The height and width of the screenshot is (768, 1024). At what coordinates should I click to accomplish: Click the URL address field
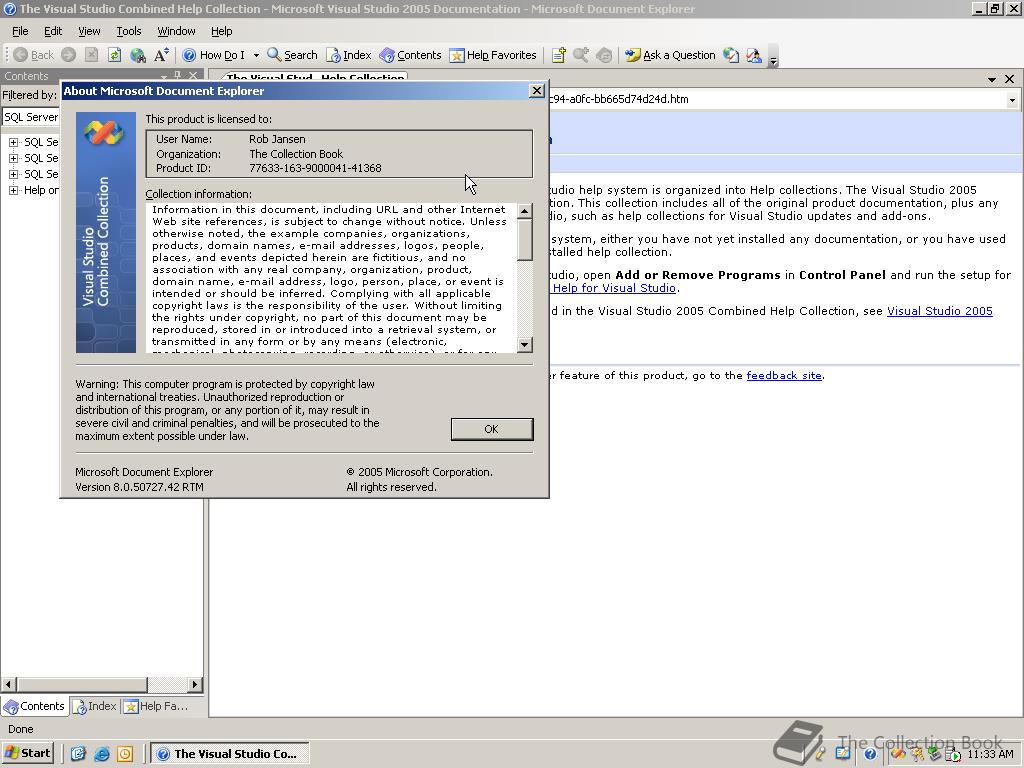(x=777, y=99)
